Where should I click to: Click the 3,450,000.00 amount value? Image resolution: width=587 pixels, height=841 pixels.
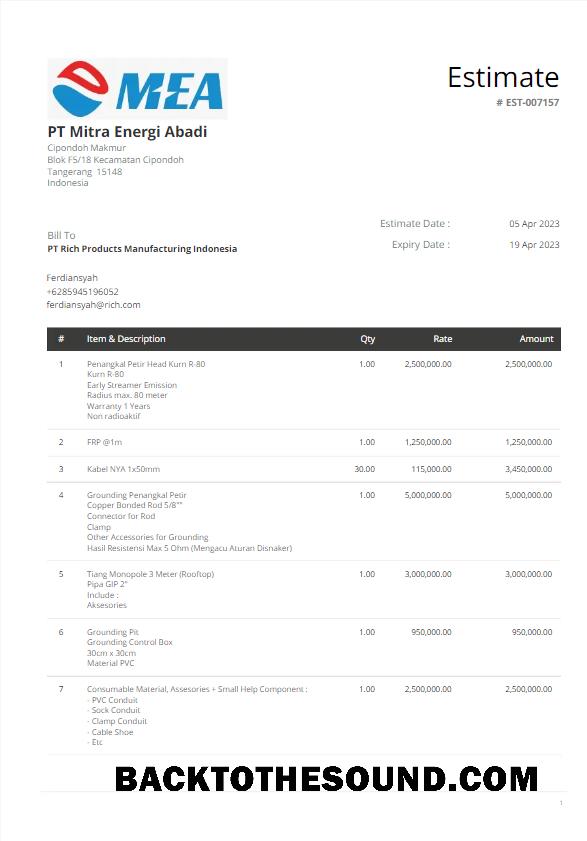click(529, 469)
